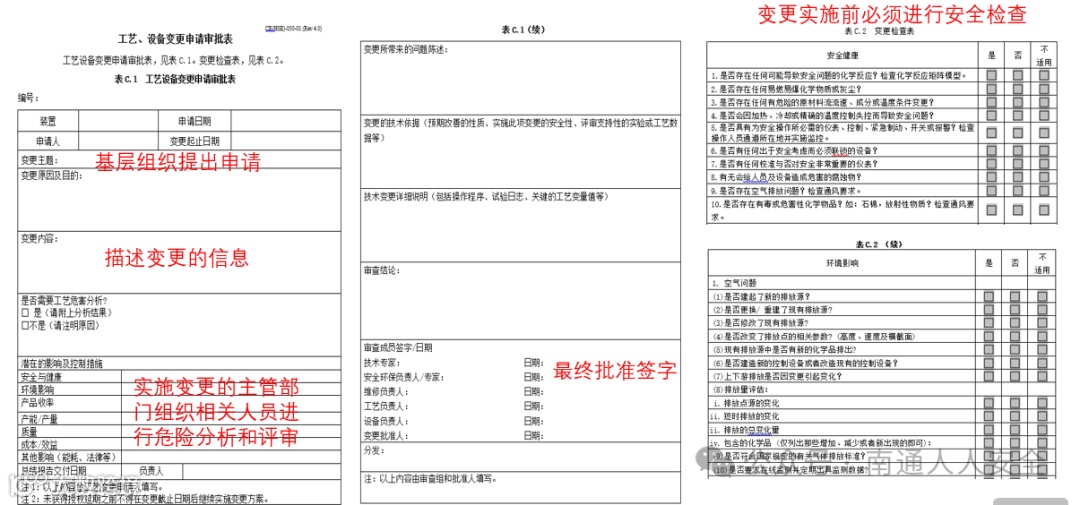Tick 是 for 排放的总变化量 row

pos(989,429)
